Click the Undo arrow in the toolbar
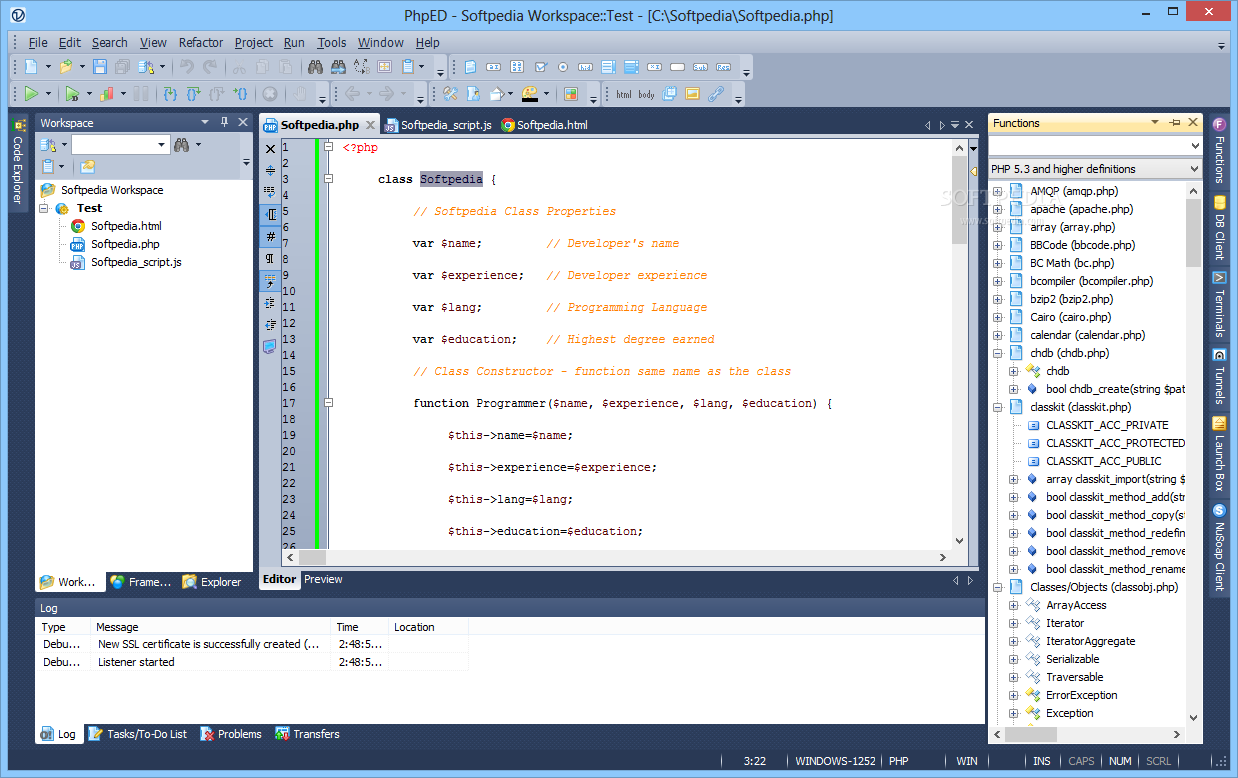This screenshot has height=778, width=1238. click(186, 67)
